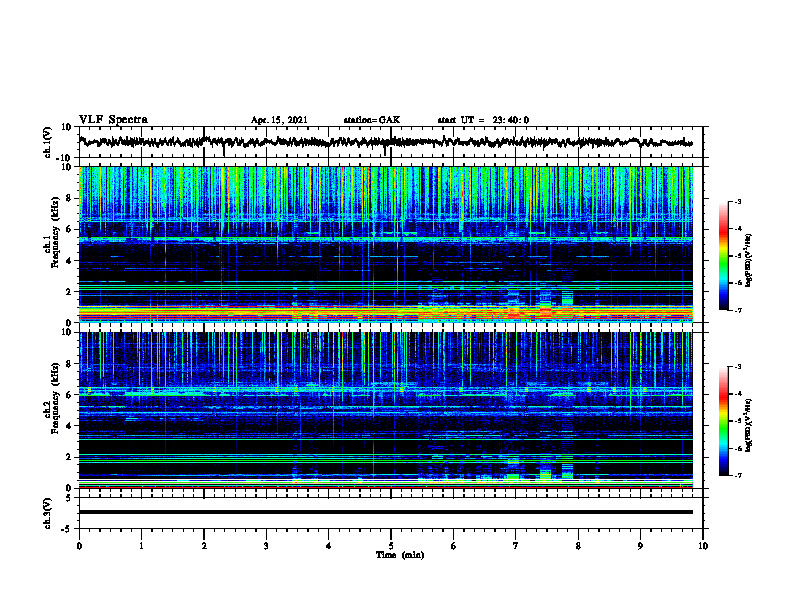This screenshot has height=612, width=792.
Task: Select the "ch.3(V)" axis label
Action: click(x=48, y=513)
